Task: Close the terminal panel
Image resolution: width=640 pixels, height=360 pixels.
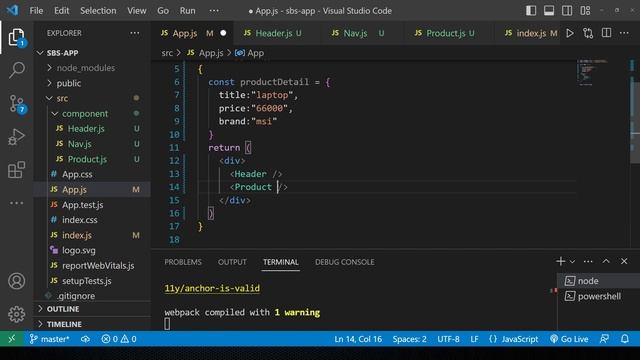Action: [624, 261]
